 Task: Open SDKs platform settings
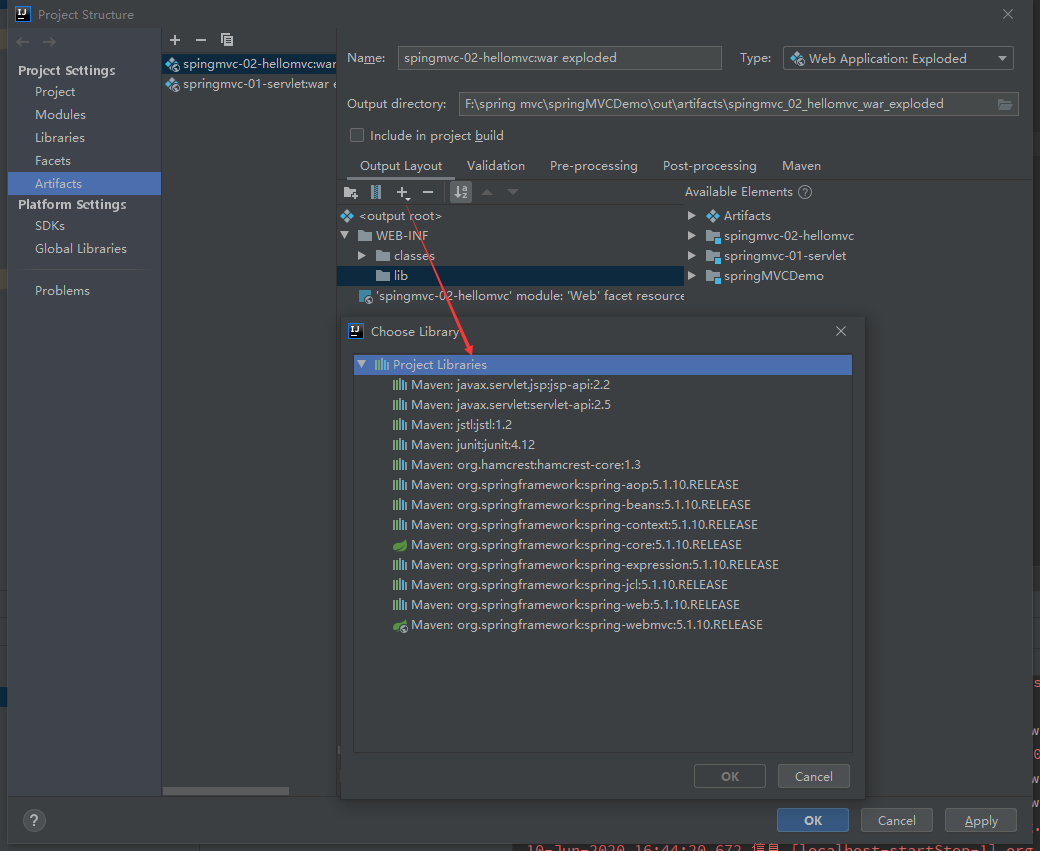(x=50, y=226)
